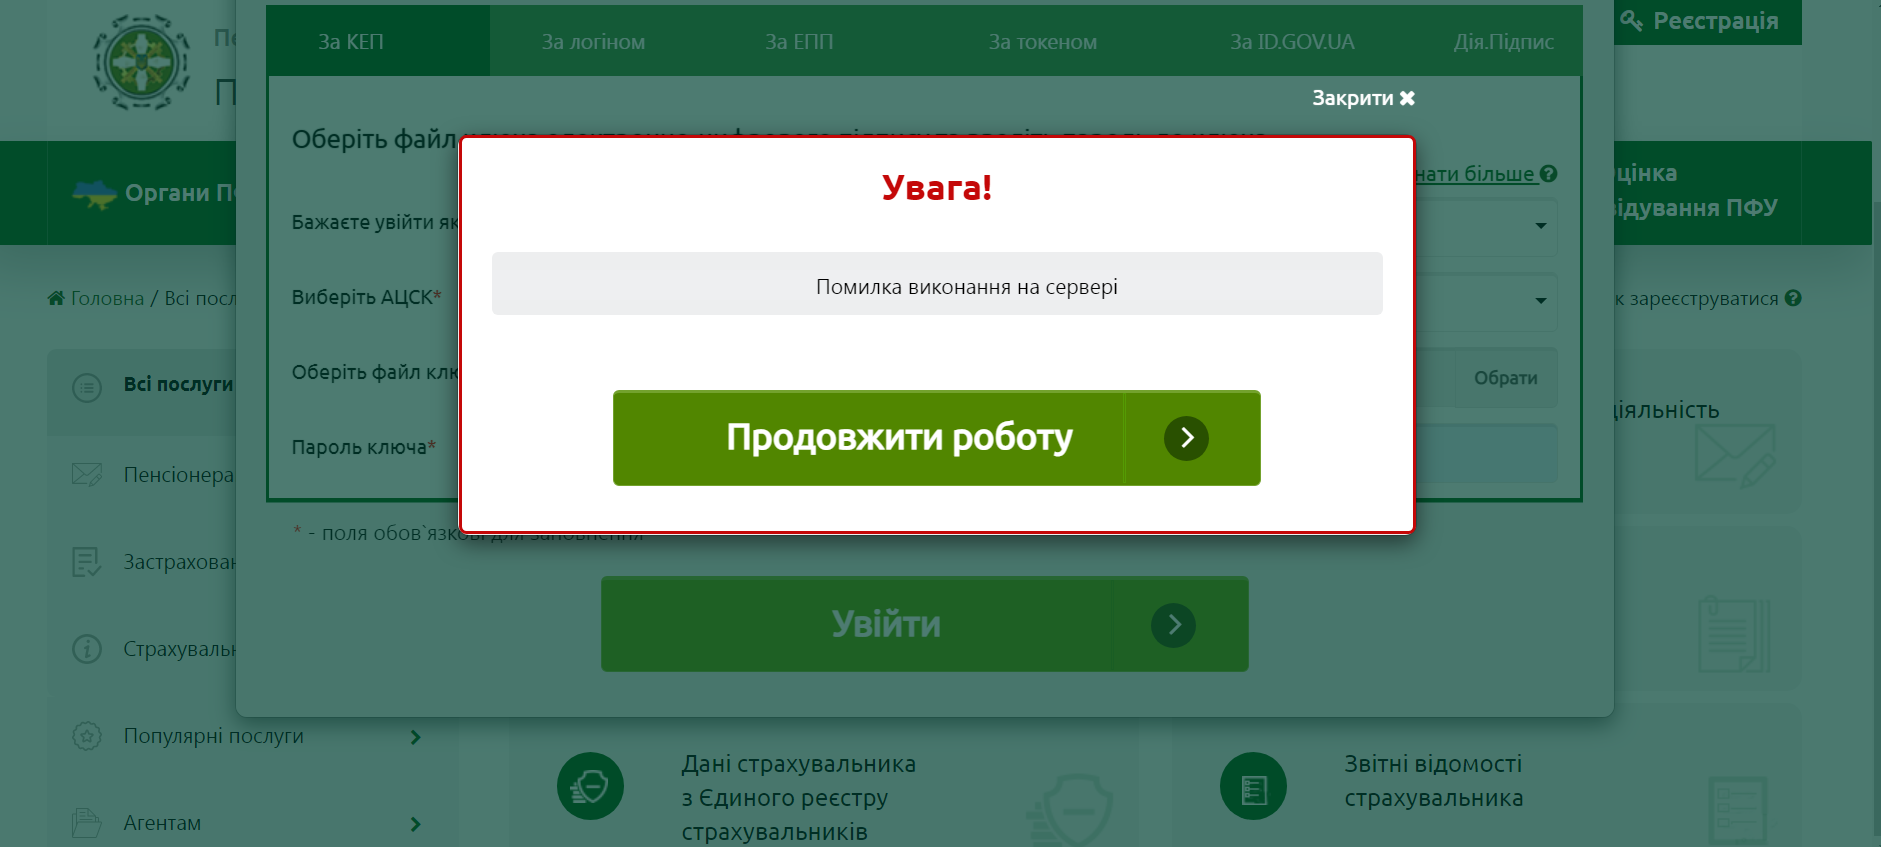The image size is (1881, 847).
Task: Expand the Агентам sidebar chevron
Action: coord(416,824)
